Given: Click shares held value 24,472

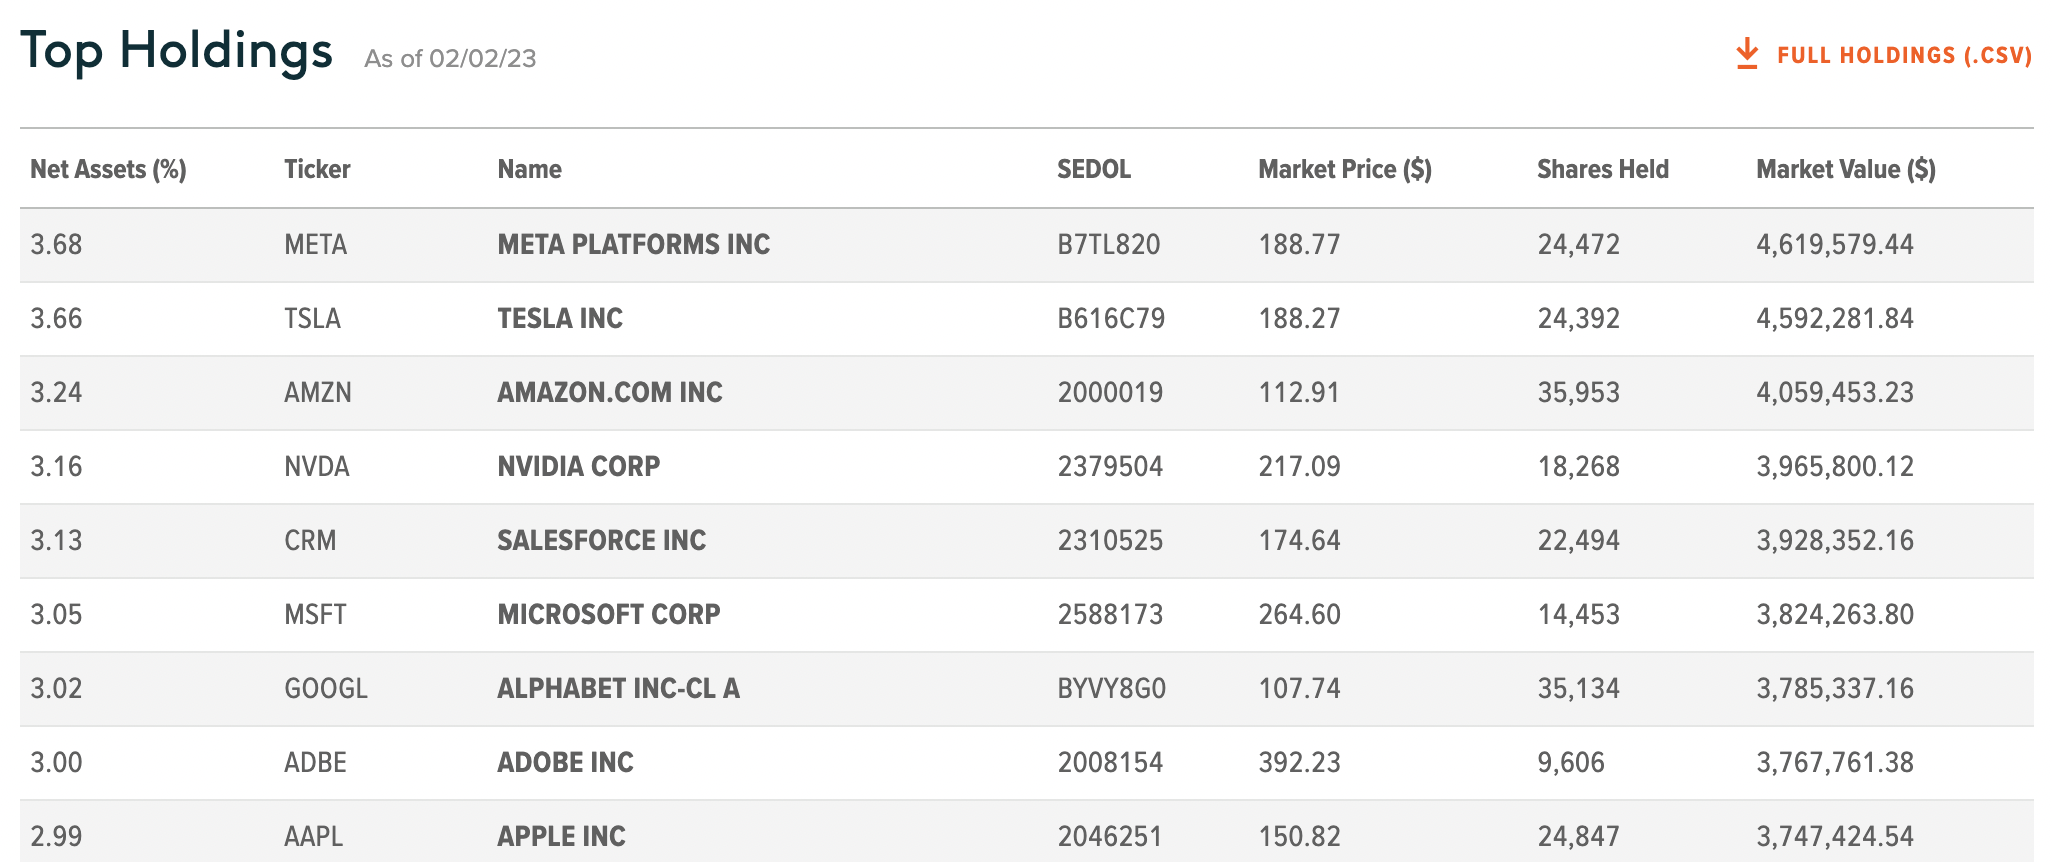Looking at the screenshot, I should pos(1578,244).
